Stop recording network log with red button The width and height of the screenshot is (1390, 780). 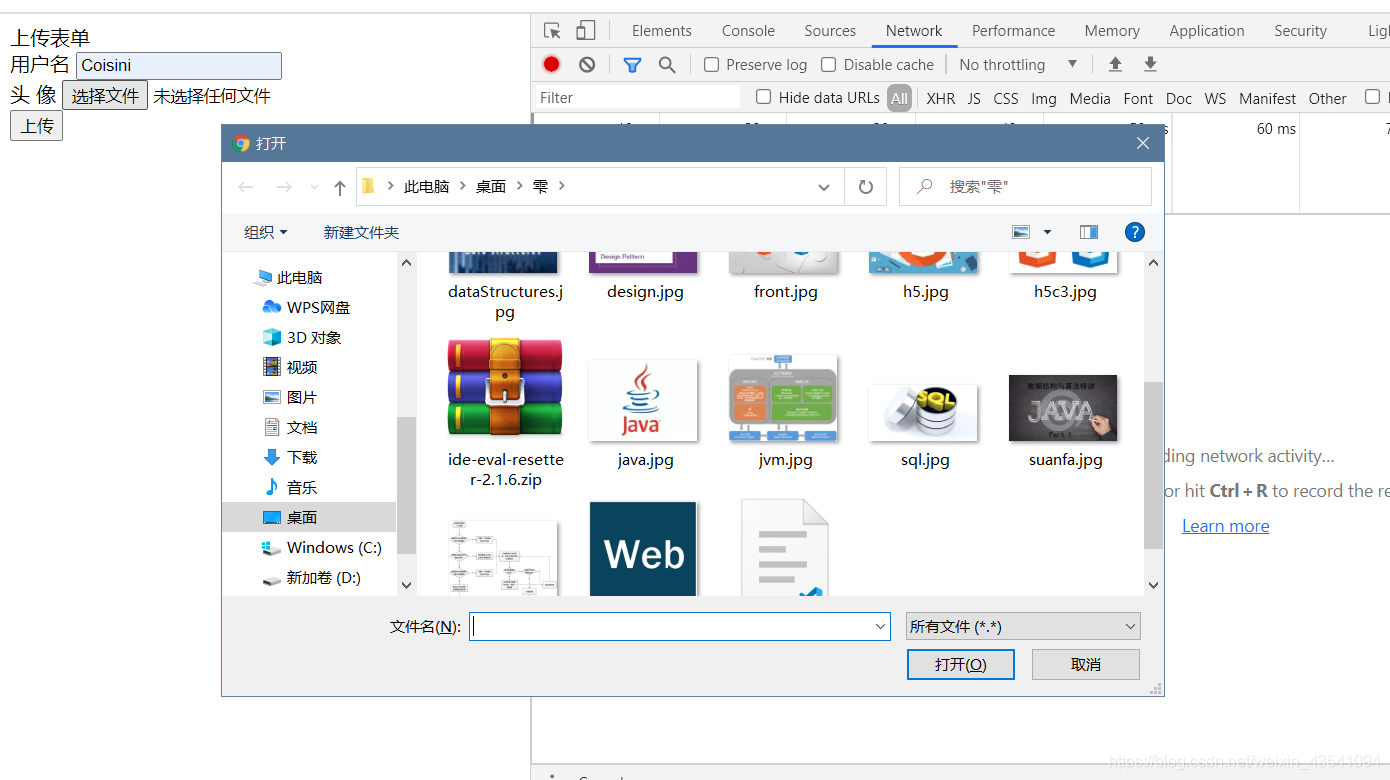pyautogui.click(x=551, y=64)
